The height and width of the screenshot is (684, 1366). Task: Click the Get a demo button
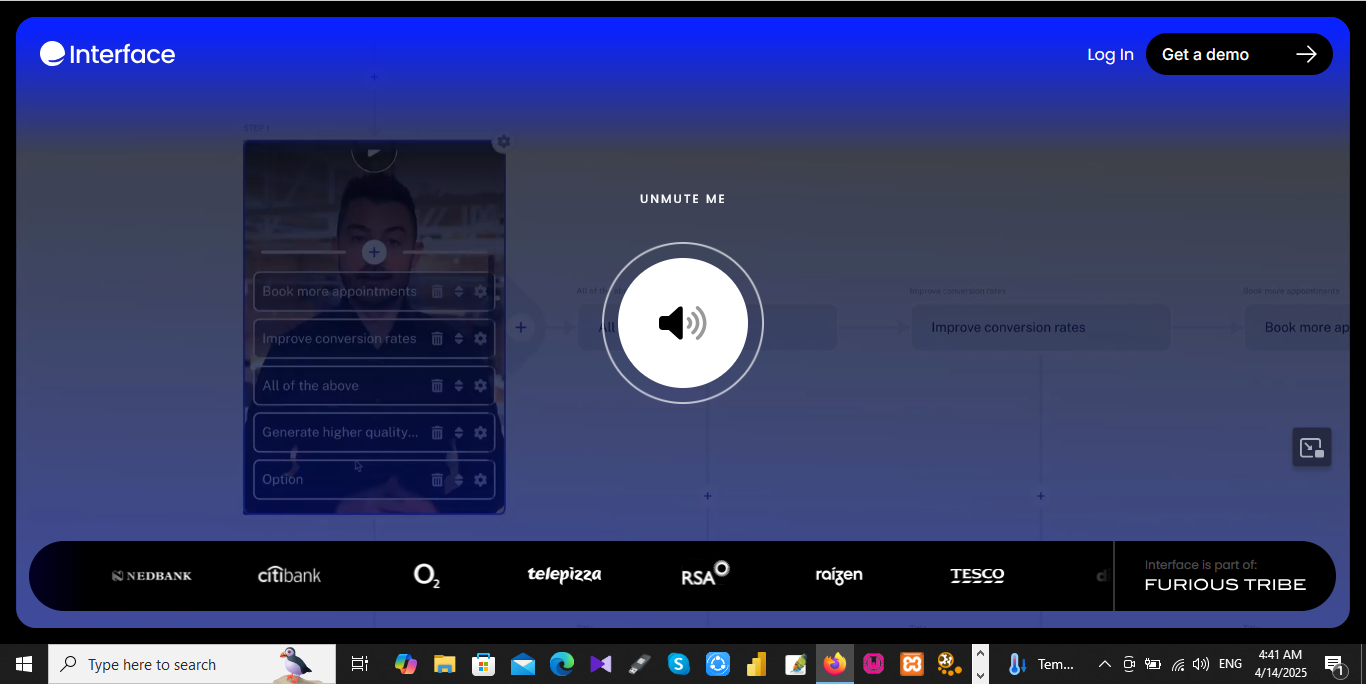pos(1239,54)
